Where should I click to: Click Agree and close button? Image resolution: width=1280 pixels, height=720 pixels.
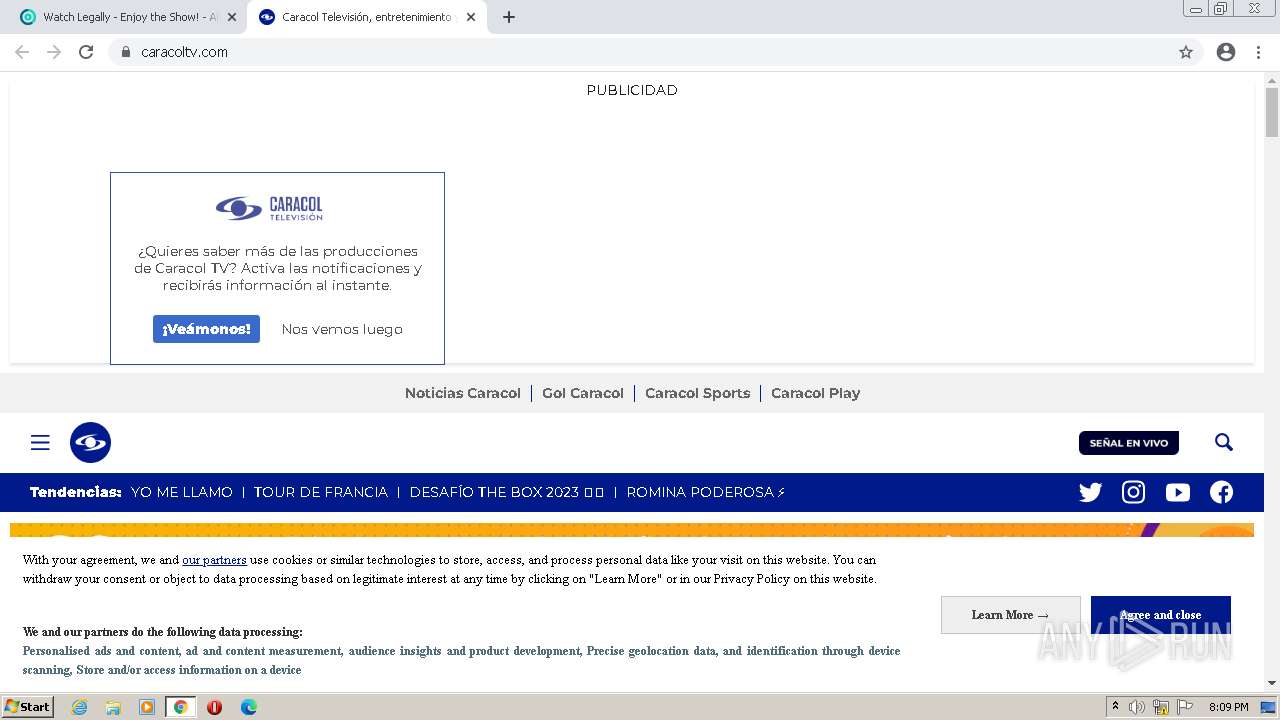pyautogui.click(x=1160, y=615)
